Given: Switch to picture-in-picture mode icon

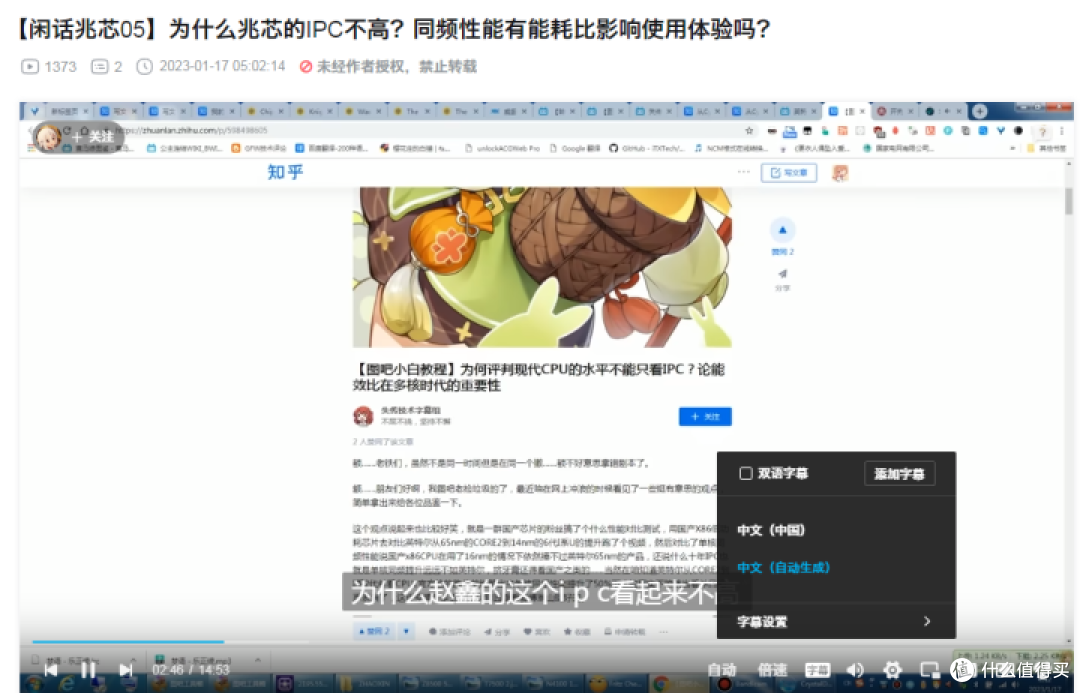Looking at the screenshot, I should pyautogui.click(x=930, y=670).
